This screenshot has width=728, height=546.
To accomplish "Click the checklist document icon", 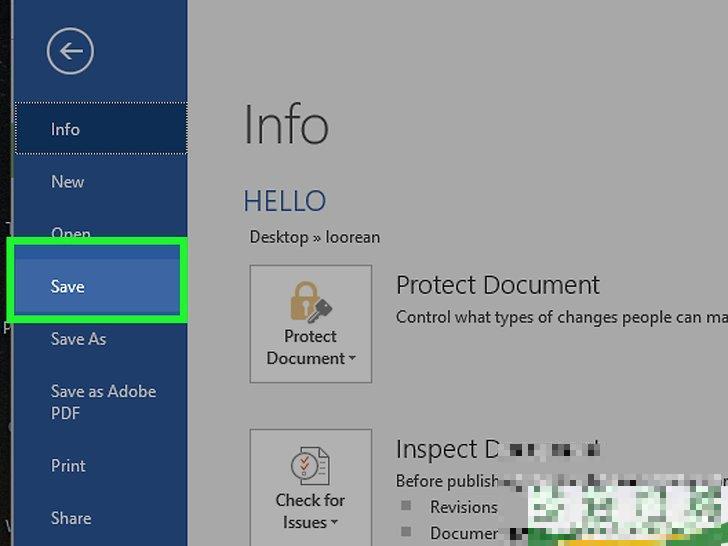I will (310, 467).
